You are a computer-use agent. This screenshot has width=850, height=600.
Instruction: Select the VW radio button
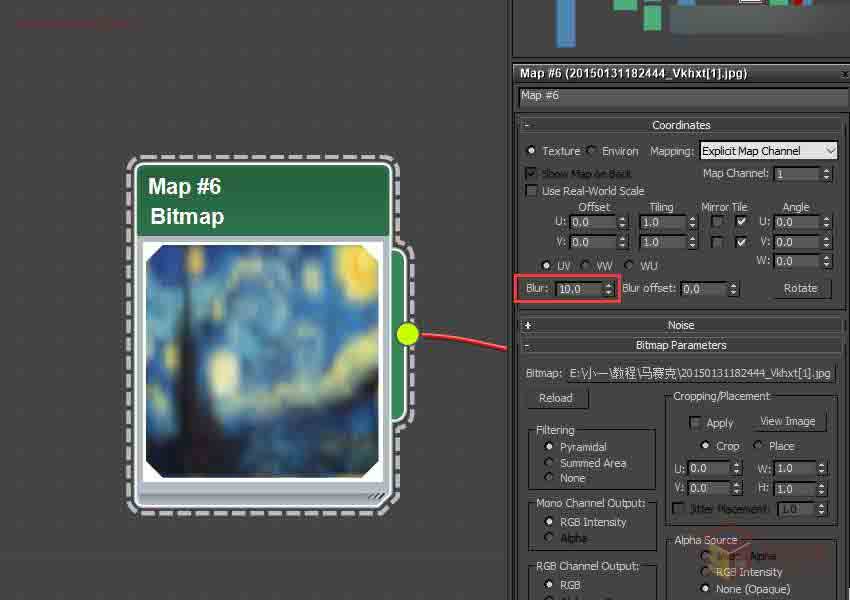click(x=585, y=266)
